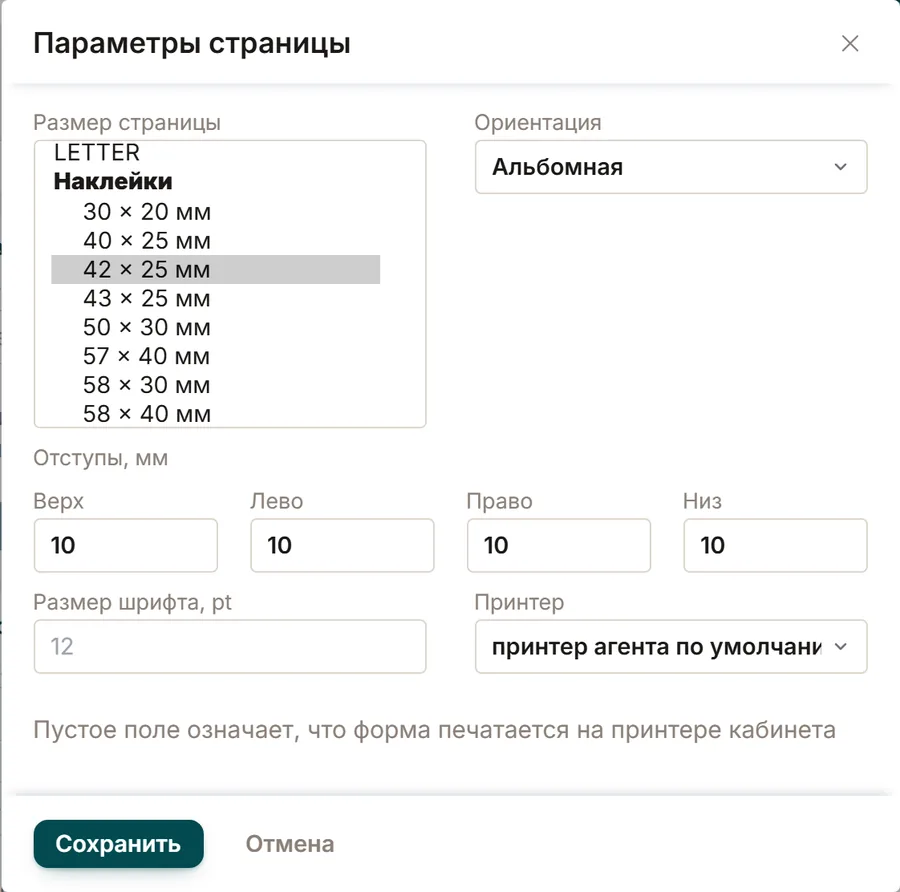Choose the 40 × 25 мм sticker size
The width and height of the screenshot is (900, 892).
point(215,241)
